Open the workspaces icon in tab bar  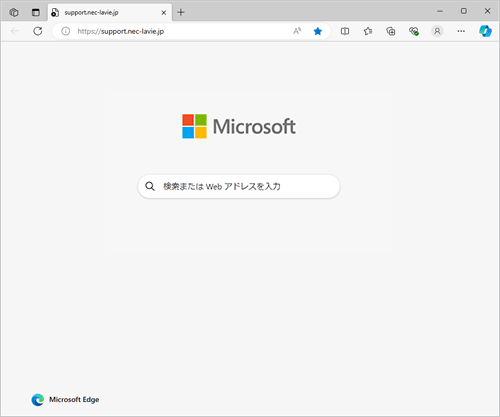[14, 12]
